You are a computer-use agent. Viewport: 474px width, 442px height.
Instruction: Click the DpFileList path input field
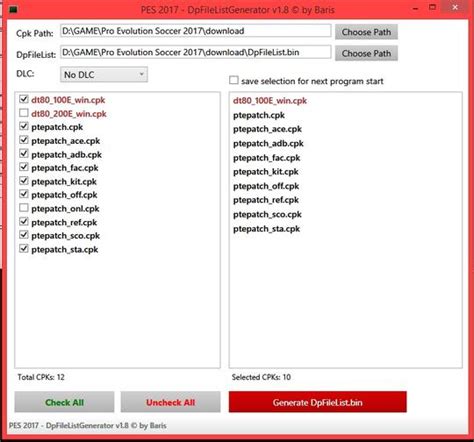tap(196, 52)
